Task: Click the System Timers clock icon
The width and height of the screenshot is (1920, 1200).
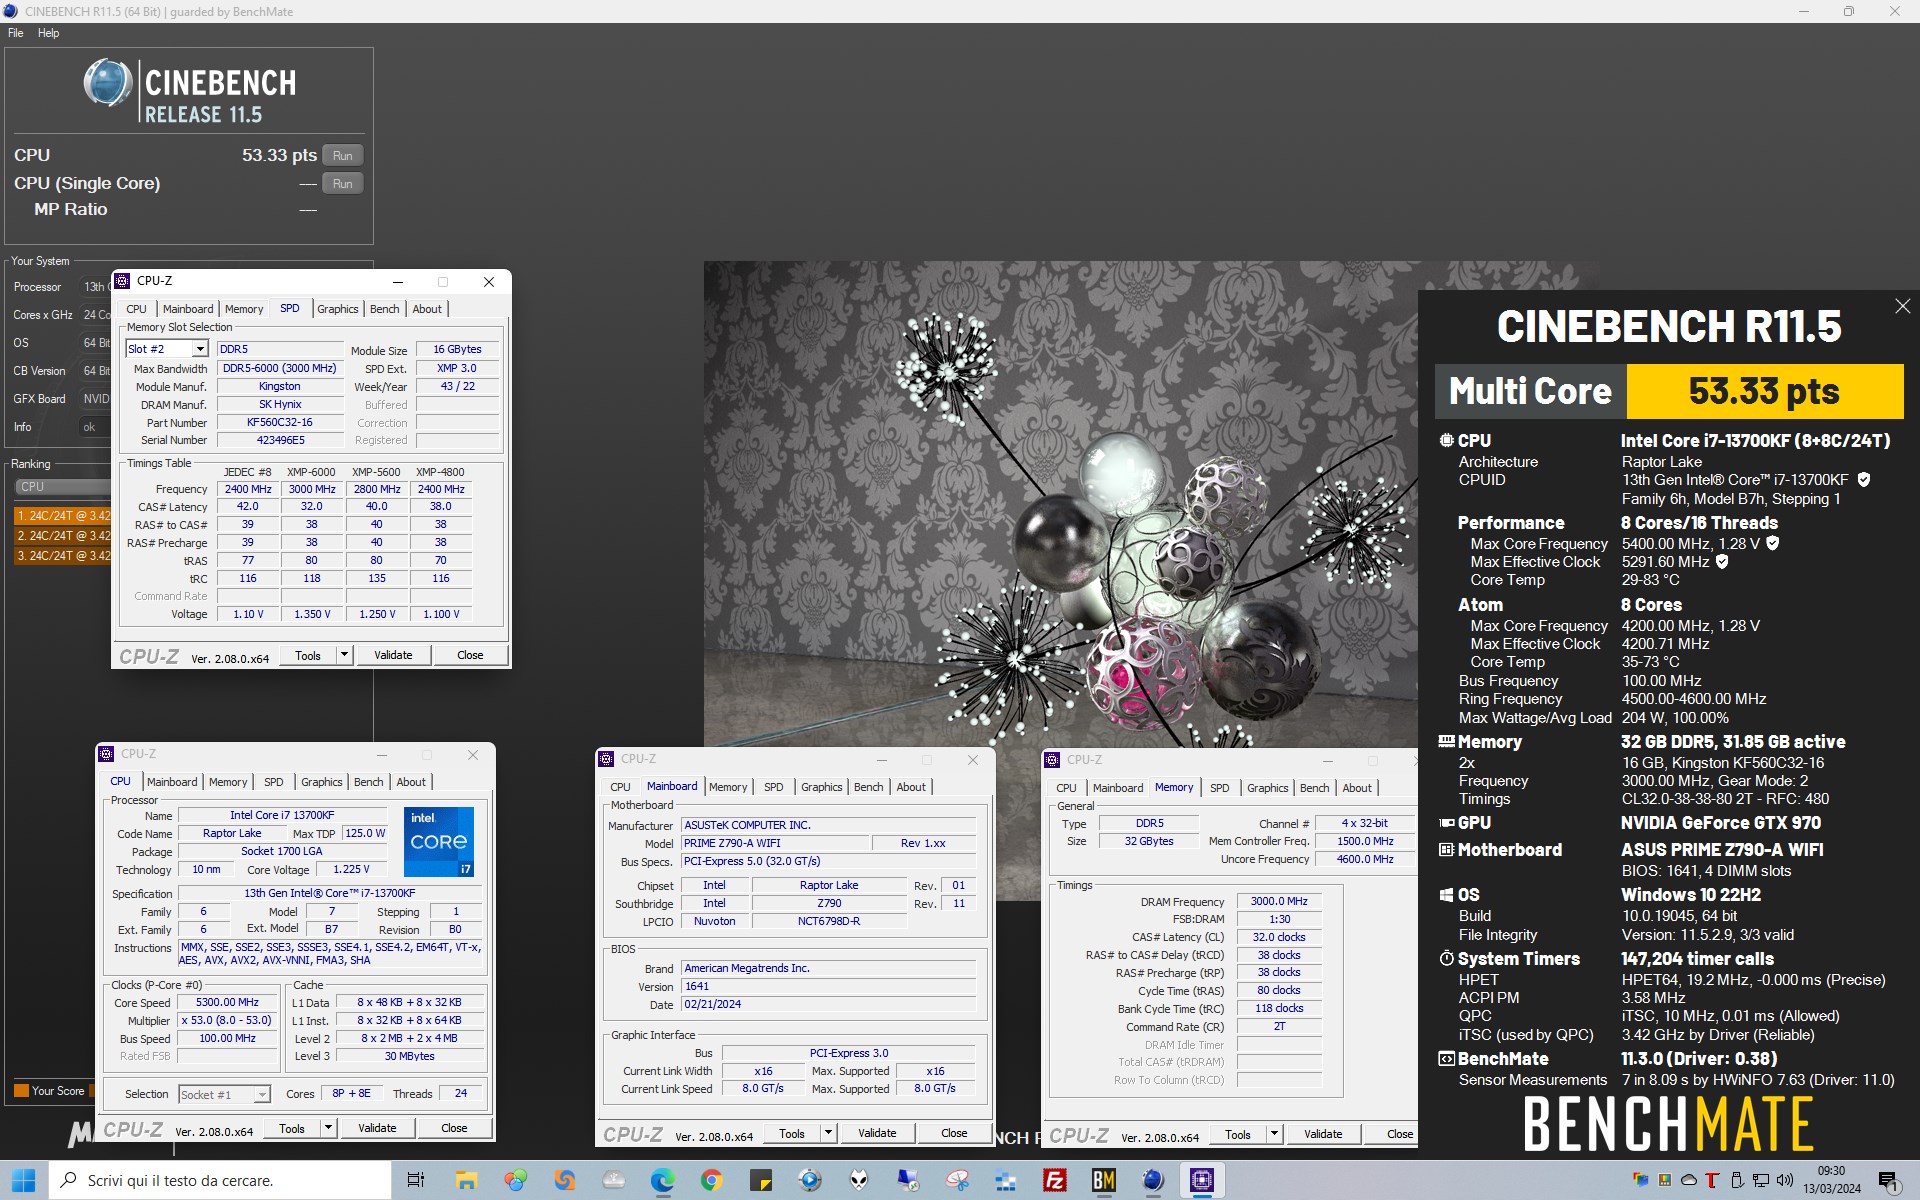Action: tap(1446, 958)
